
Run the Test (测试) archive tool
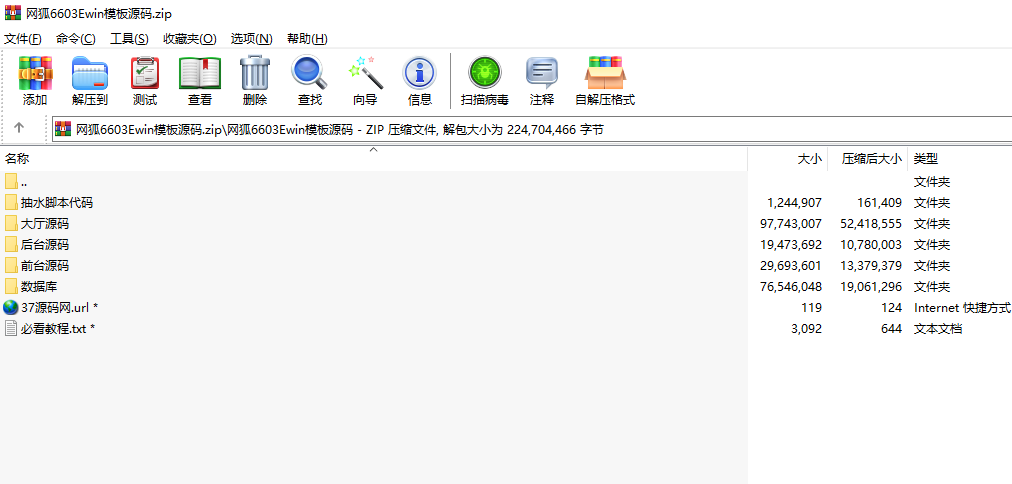[x=145, y=73]
